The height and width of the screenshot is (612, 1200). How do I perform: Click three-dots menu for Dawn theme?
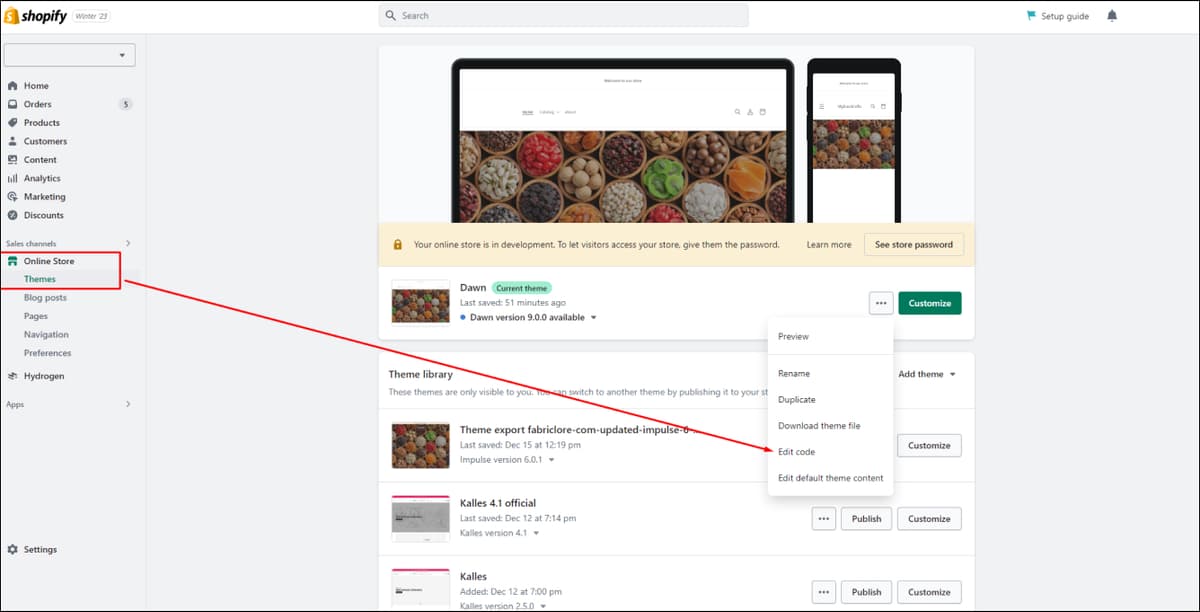[x=881, y=303]
